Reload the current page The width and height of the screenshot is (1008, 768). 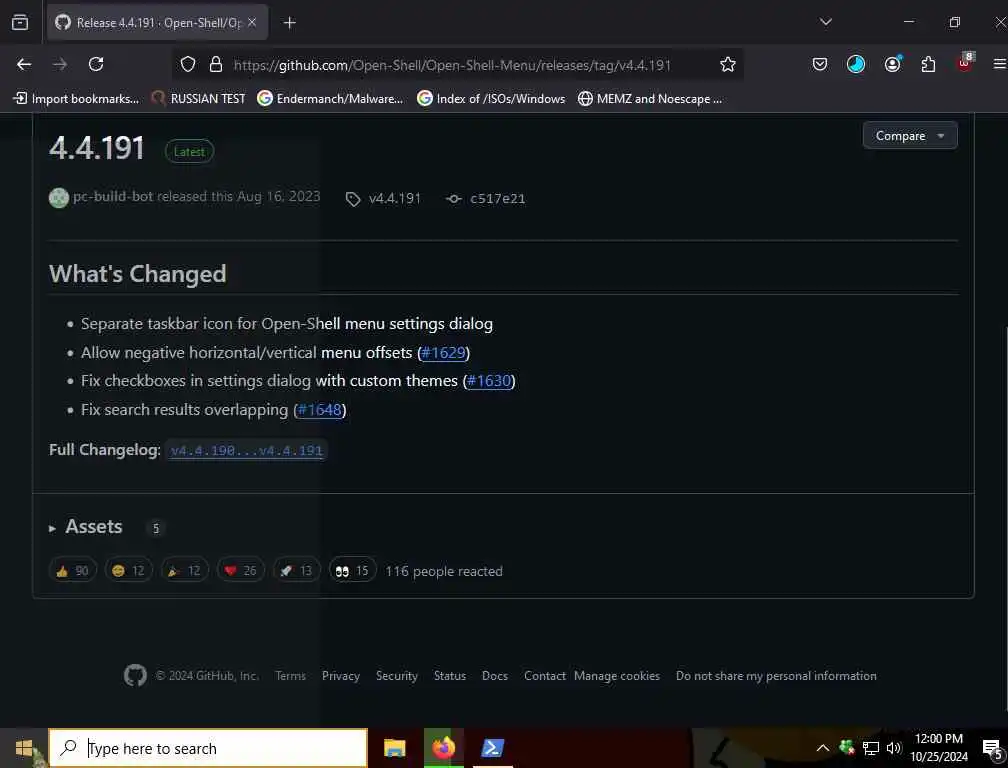pyautogui.click(x=96, y=64)
